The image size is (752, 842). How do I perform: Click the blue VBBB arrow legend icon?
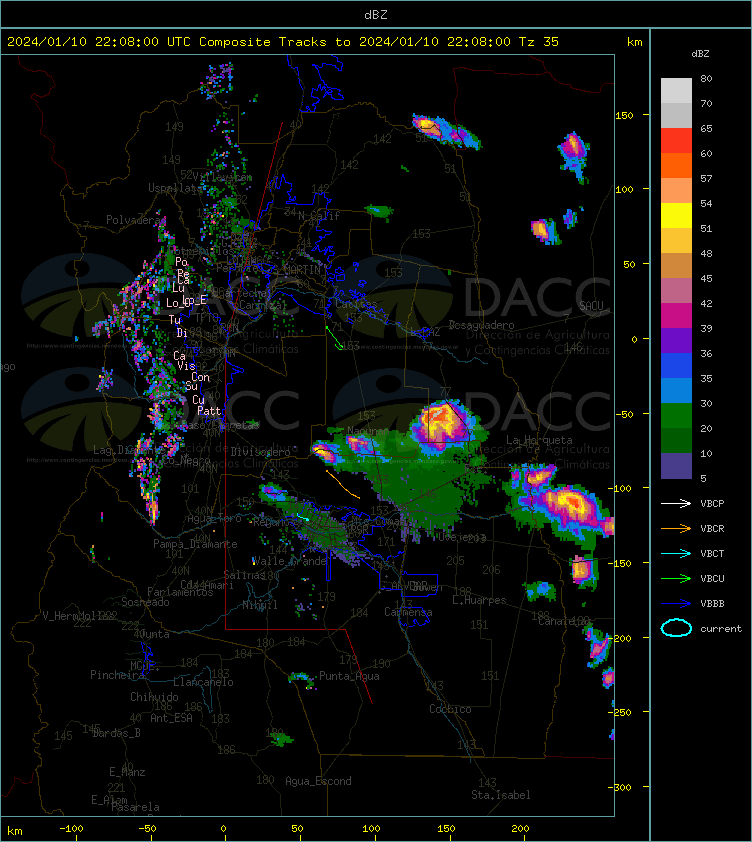click(x=676, y=604)
